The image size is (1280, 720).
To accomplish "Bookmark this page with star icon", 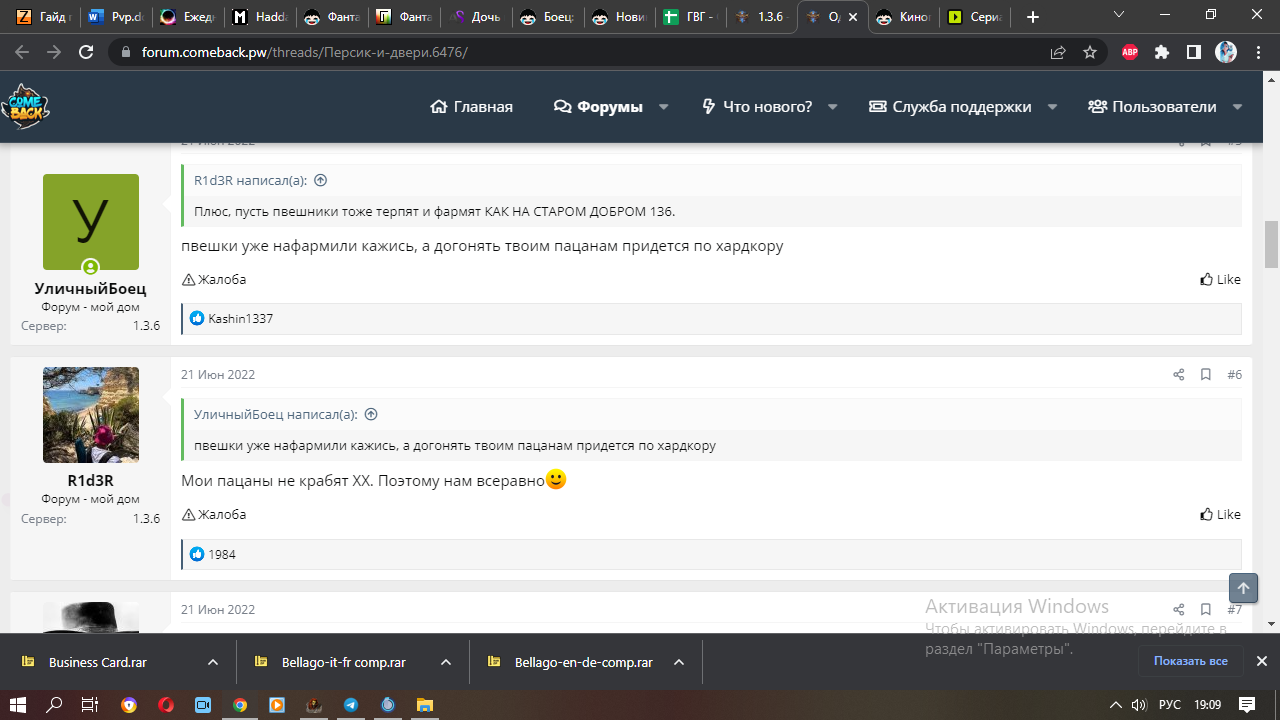I will point(1090,52).
